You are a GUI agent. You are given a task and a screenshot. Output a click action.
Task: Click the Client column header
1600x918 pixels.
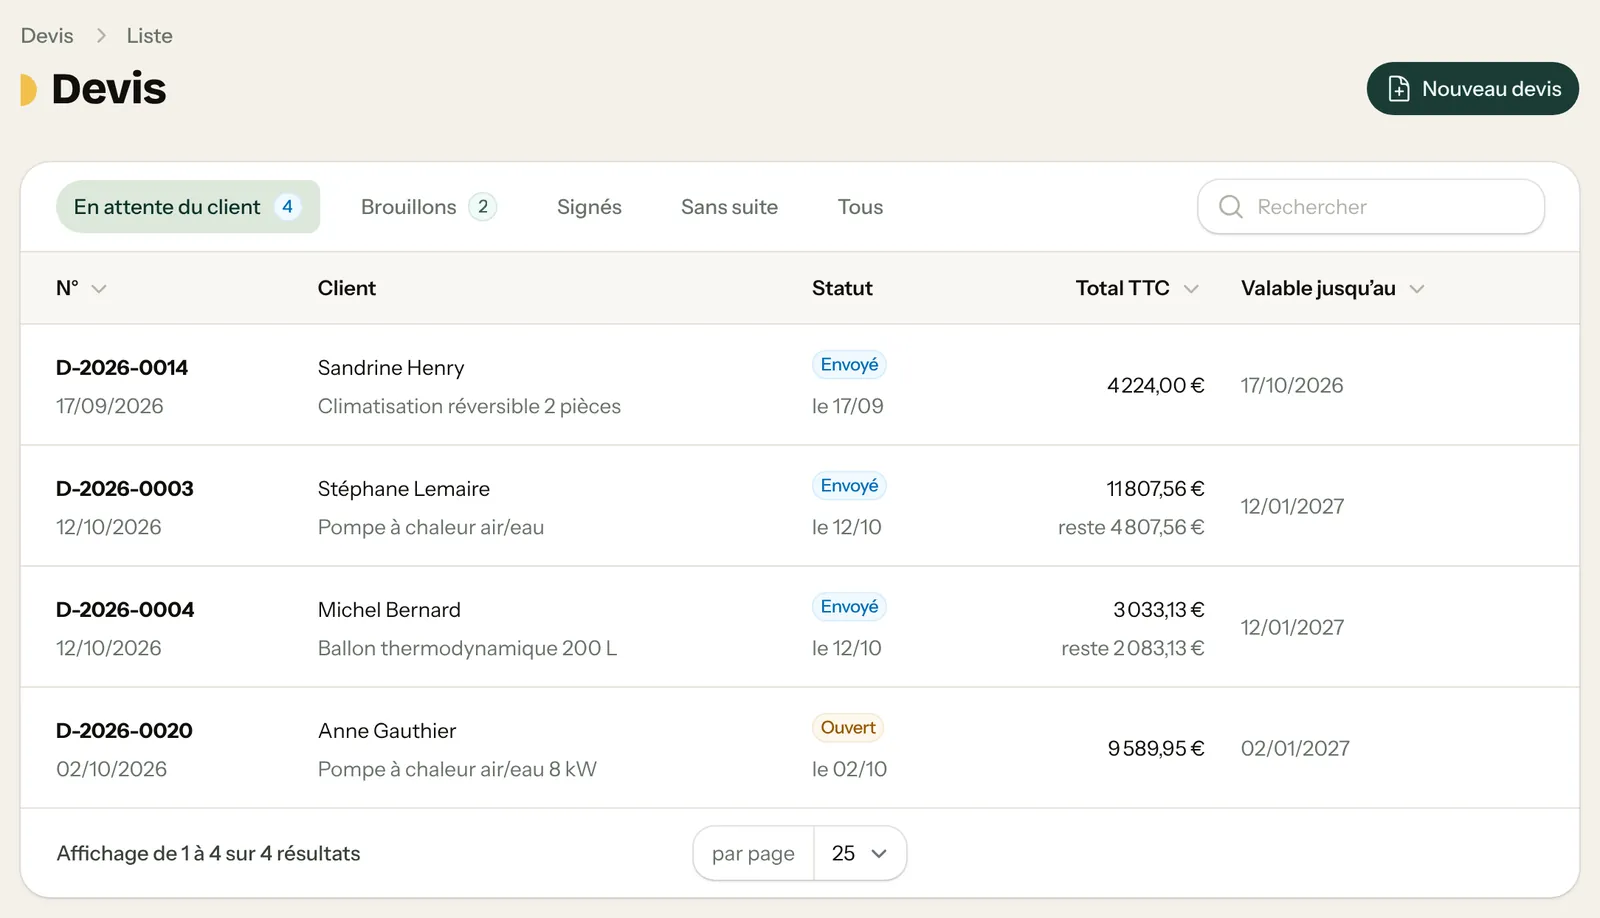point(347,288)
